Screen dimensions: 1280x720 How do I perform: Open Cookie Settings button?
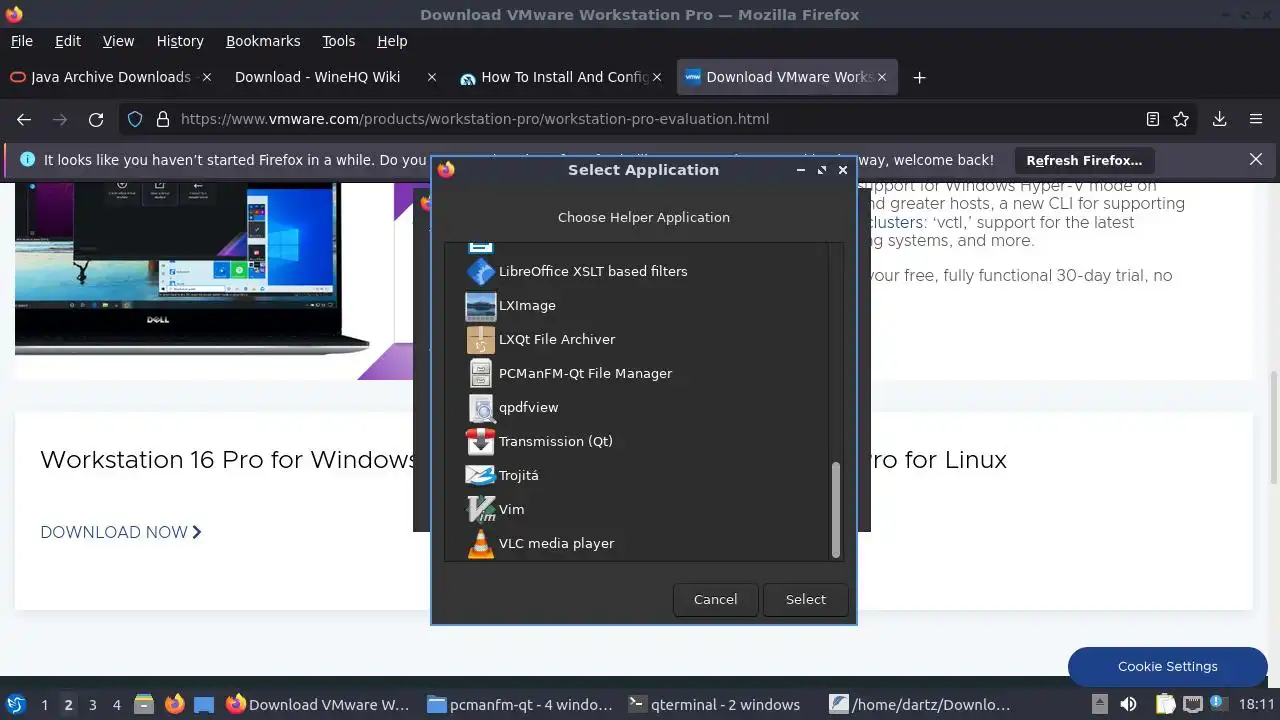coord(1167,666)
